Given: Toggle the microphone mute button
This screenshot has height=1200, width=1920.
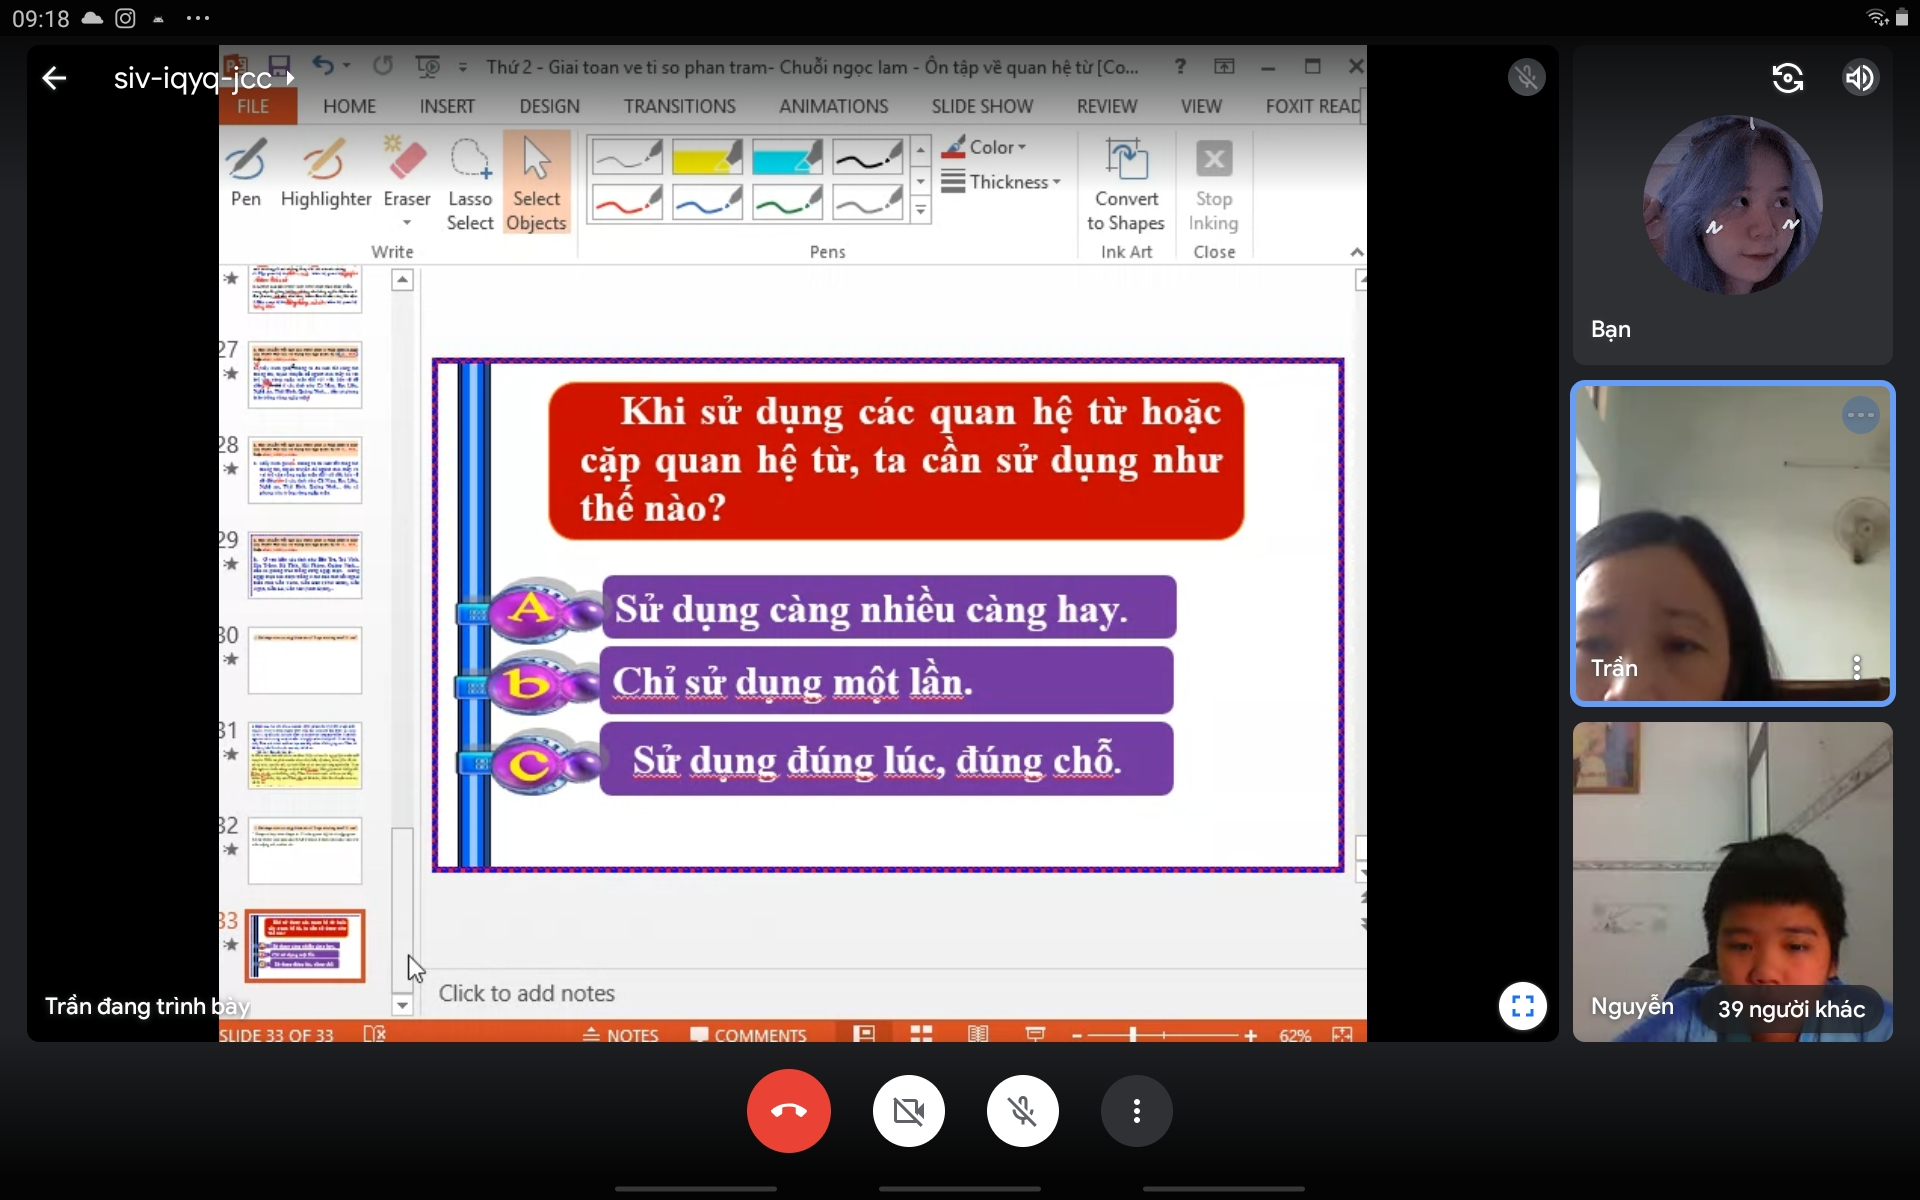Looking at the screenshot, I should pyautogui.click(x=1022, y=1111).
